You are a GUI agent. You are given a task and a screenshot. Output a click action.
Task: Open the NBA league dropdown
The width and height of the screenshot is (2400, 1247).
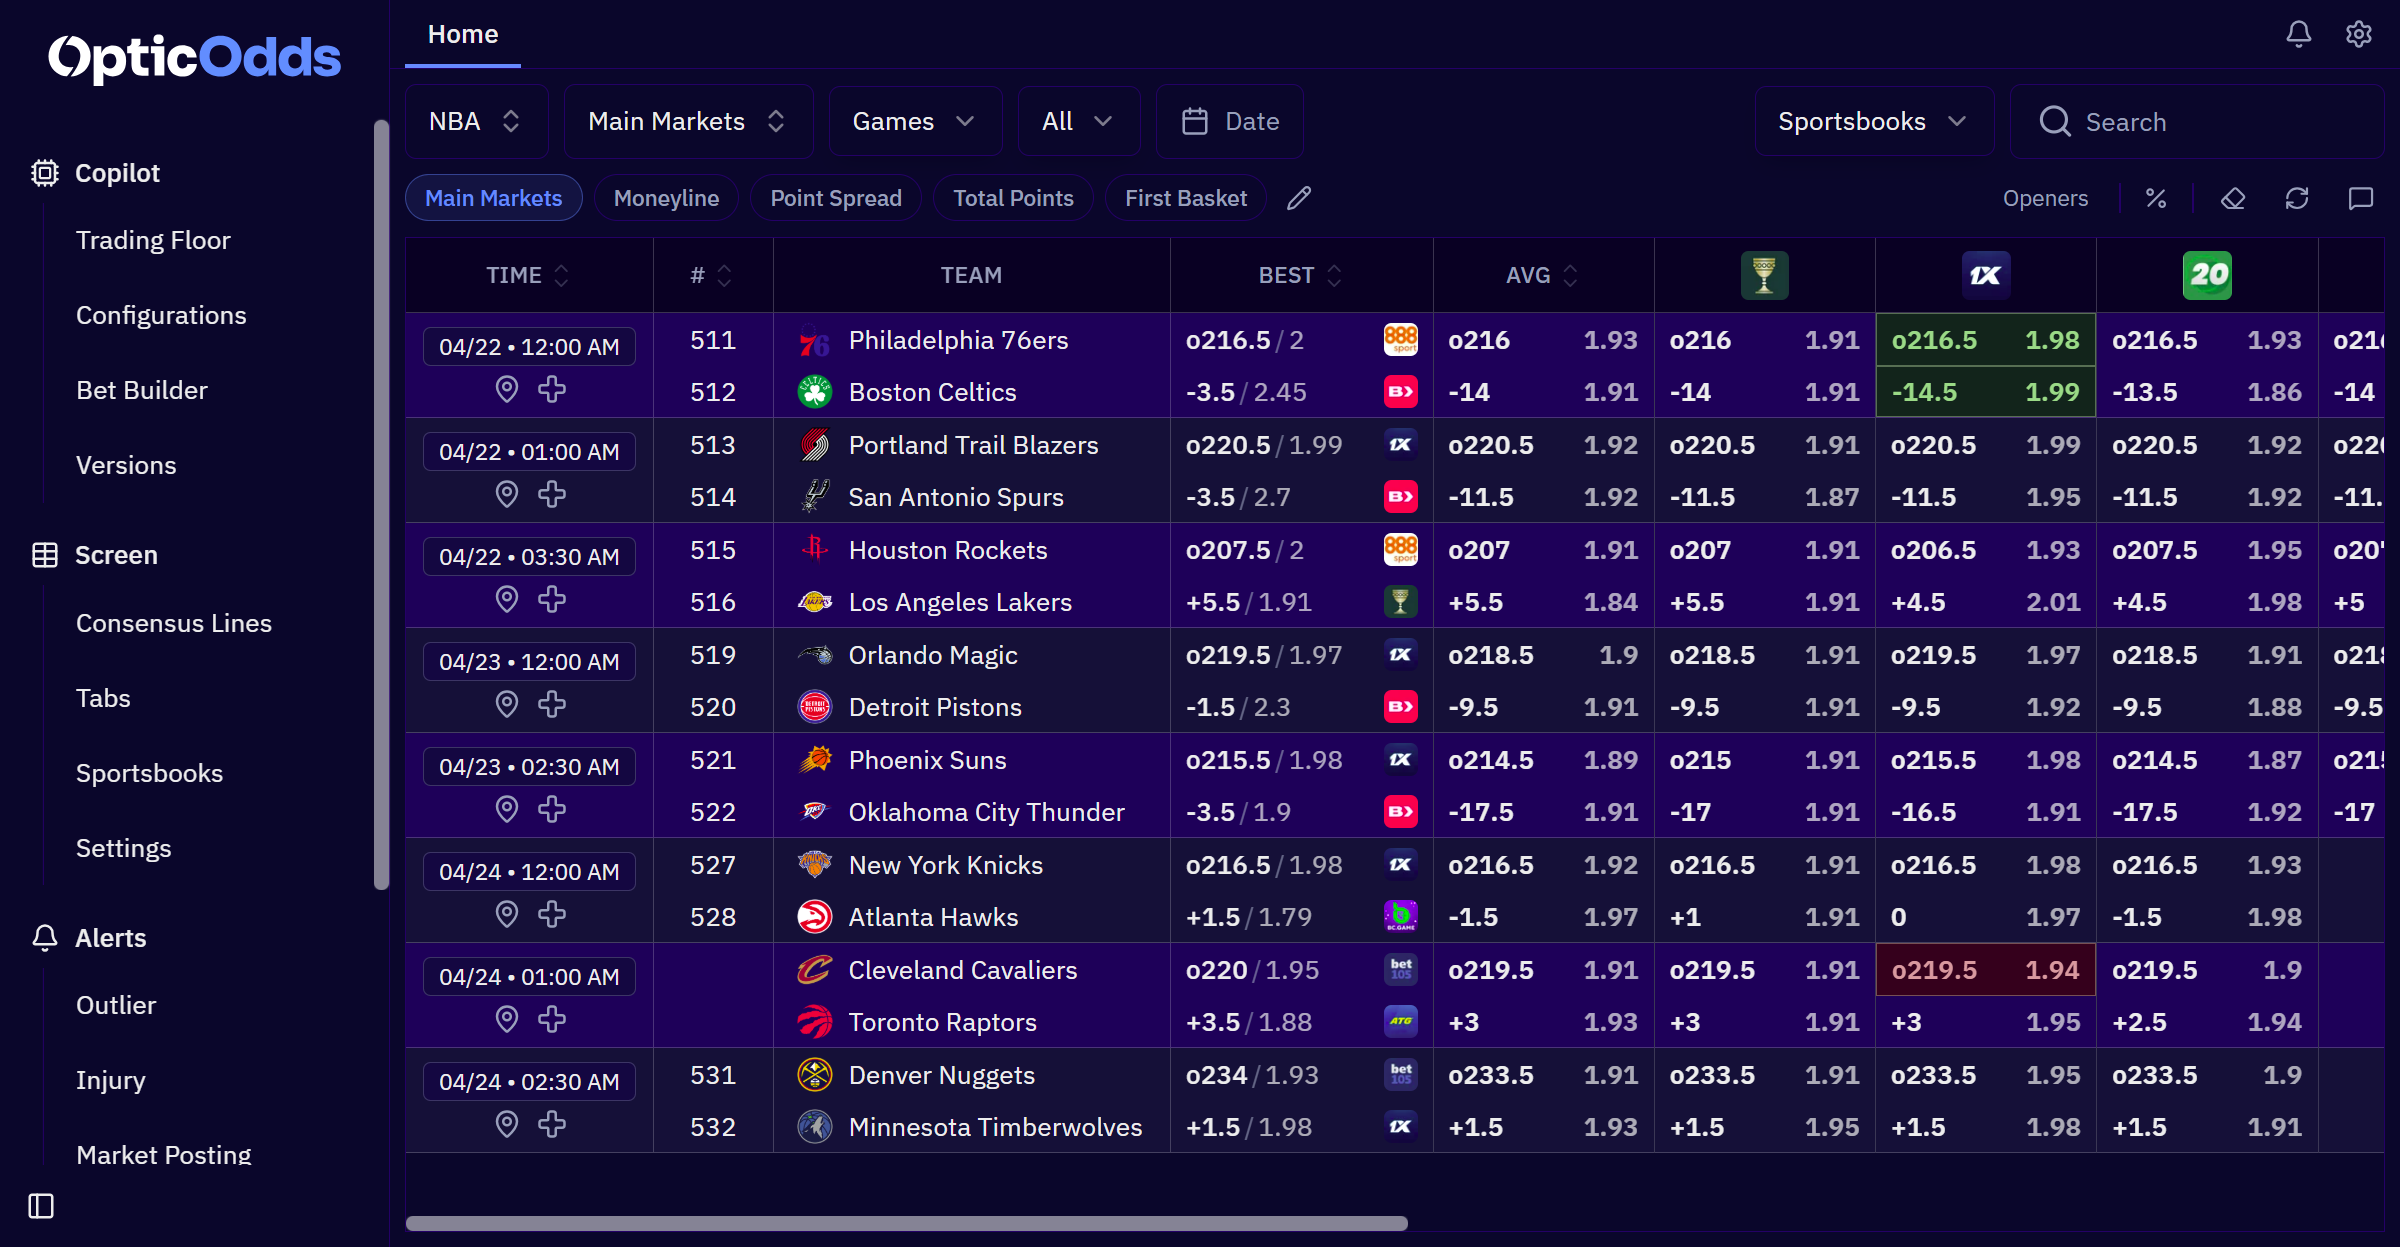(476, 121)
